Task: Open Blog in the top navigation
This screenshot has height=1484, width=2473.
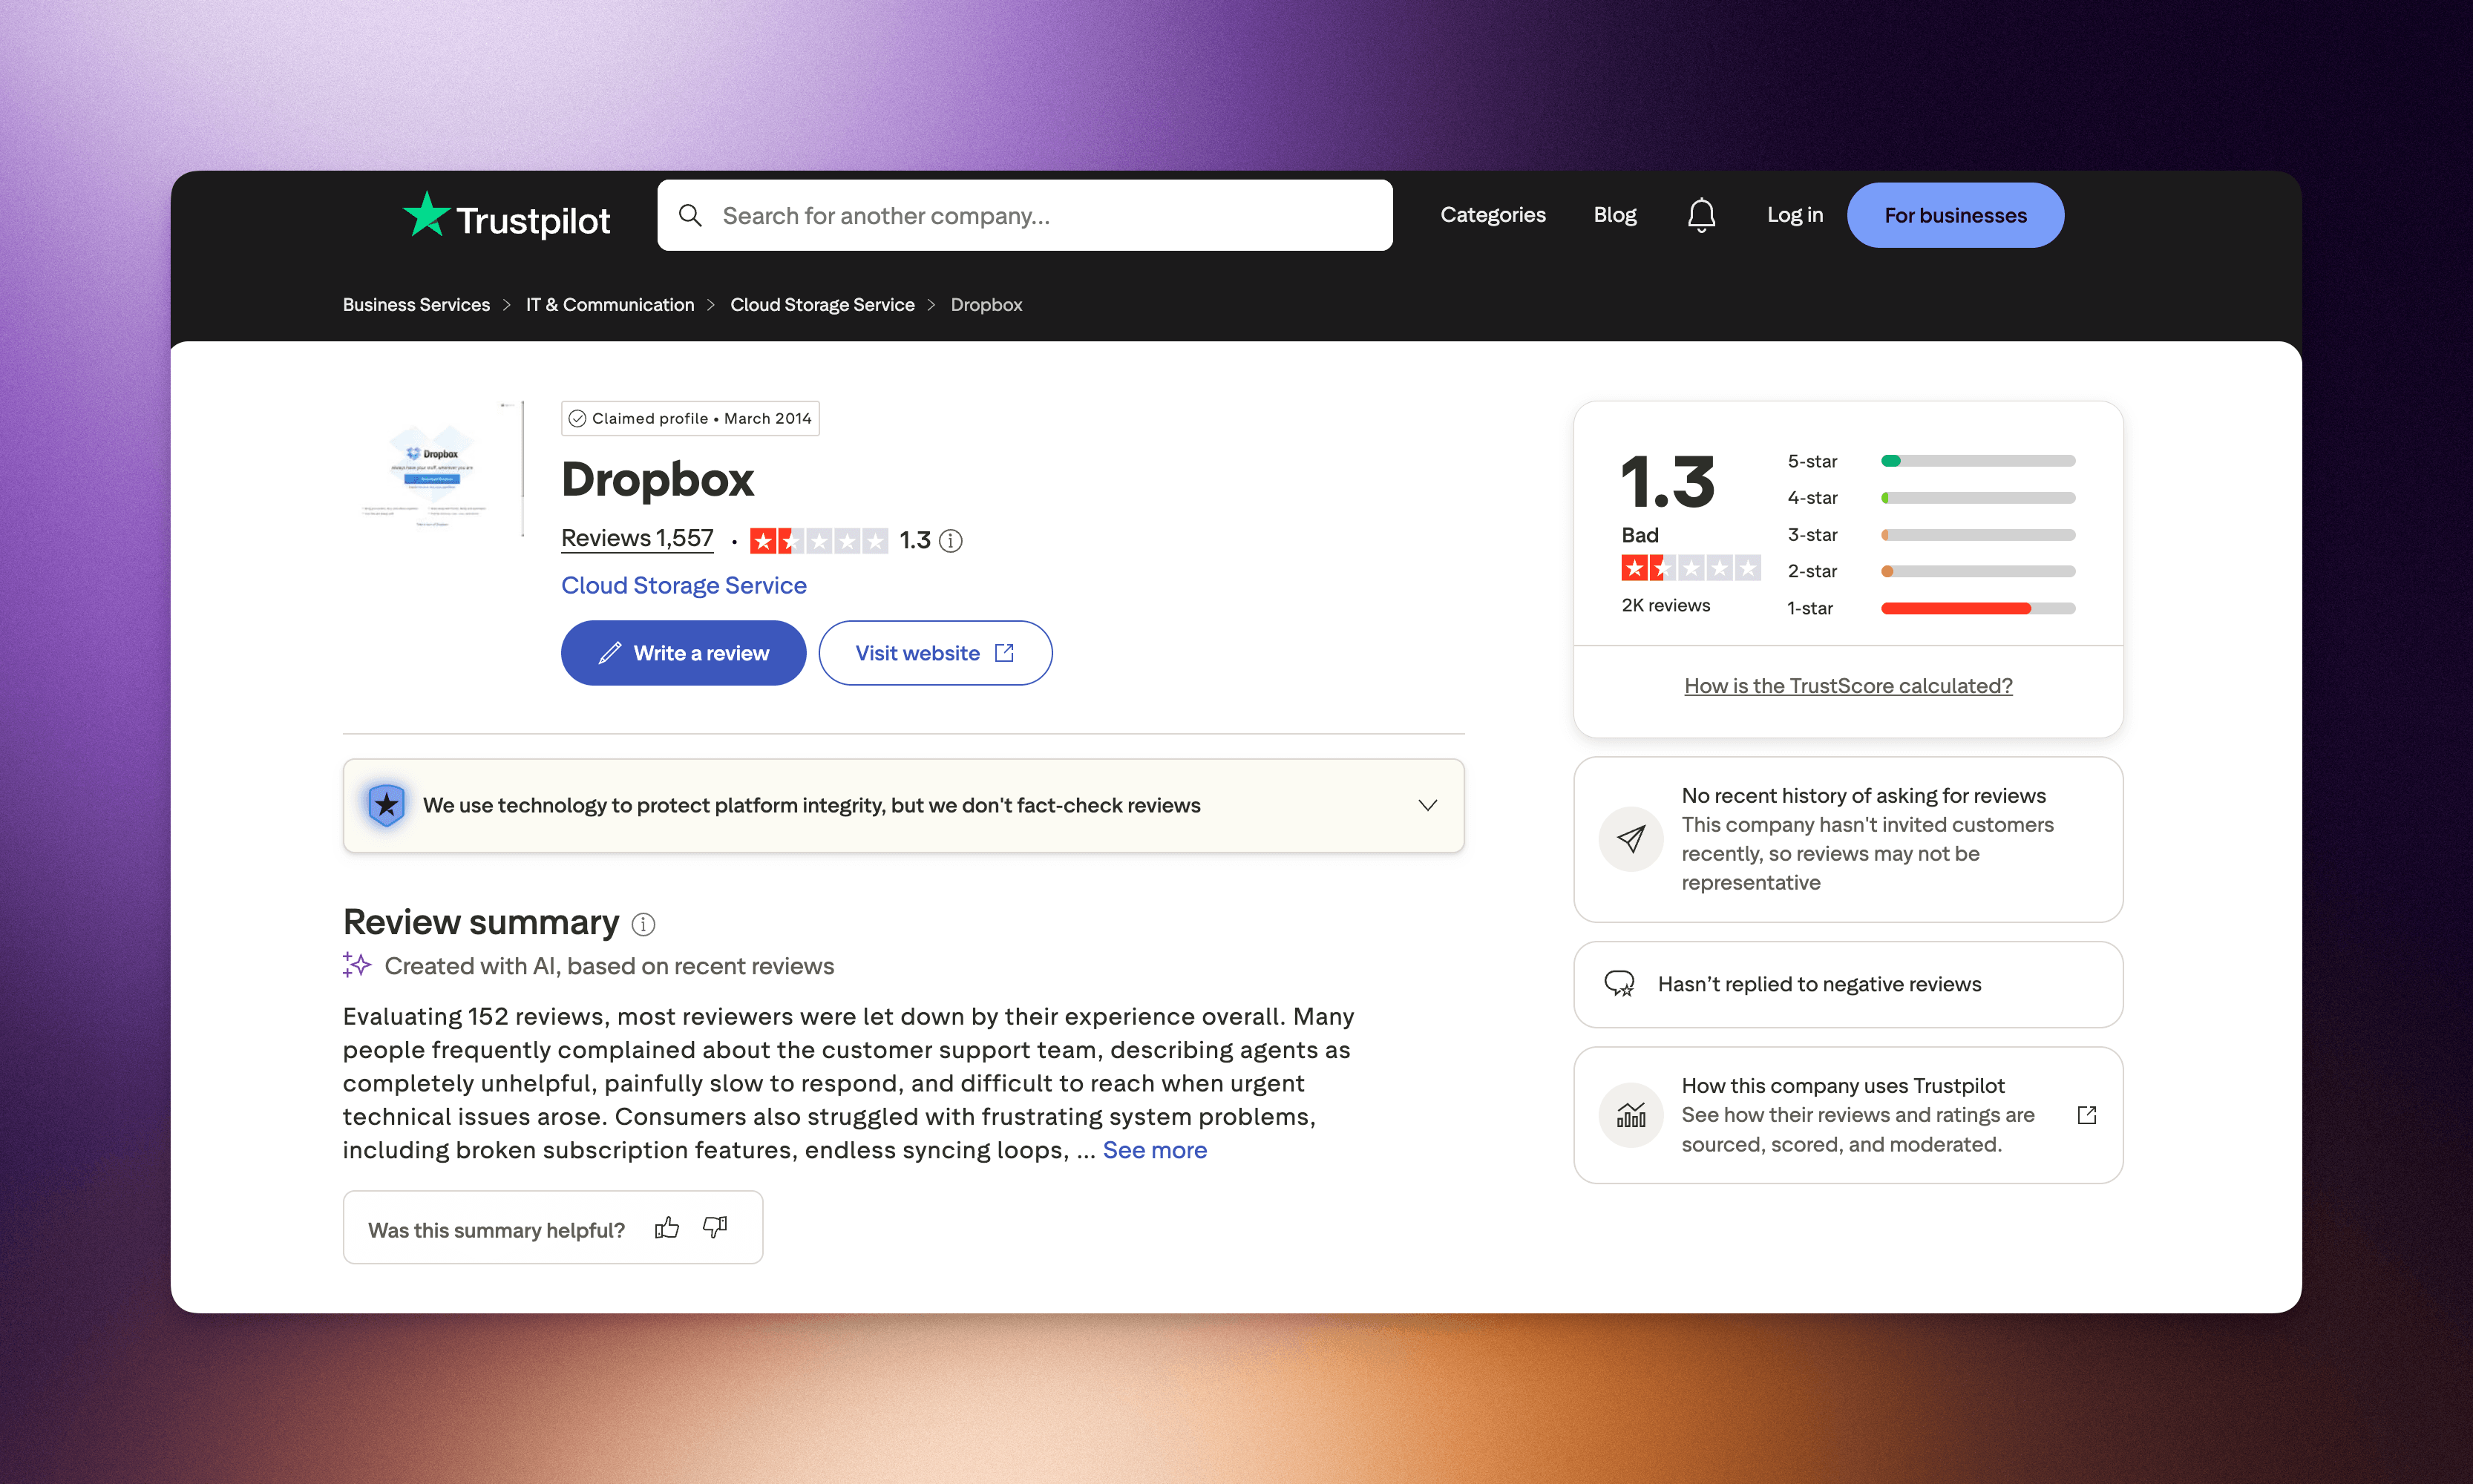Action: coord(1615,215)
